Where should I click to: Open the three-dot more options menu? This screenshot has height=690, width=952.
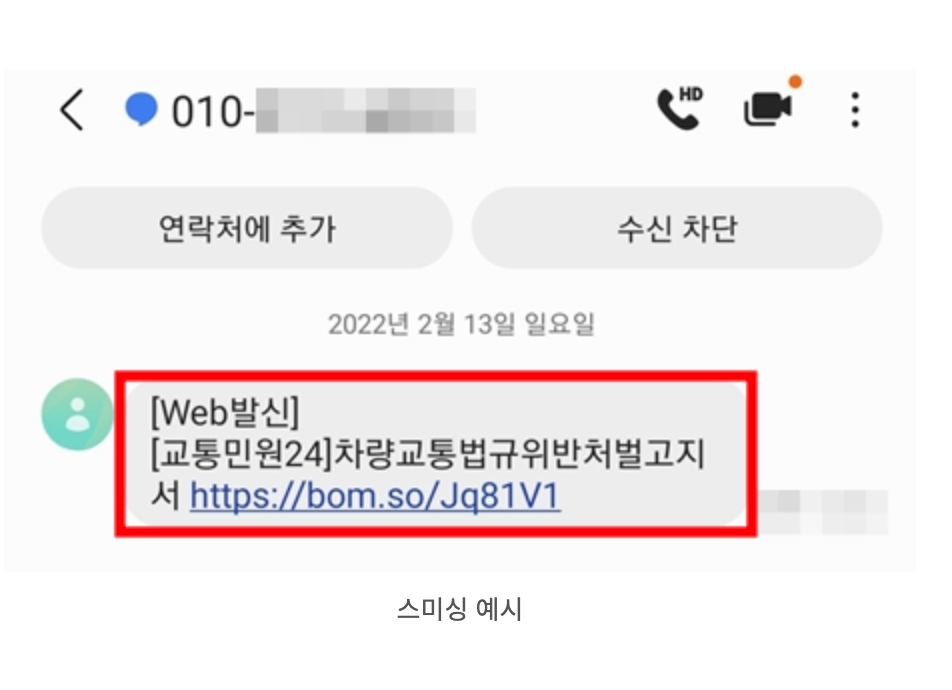pos(855,110)
